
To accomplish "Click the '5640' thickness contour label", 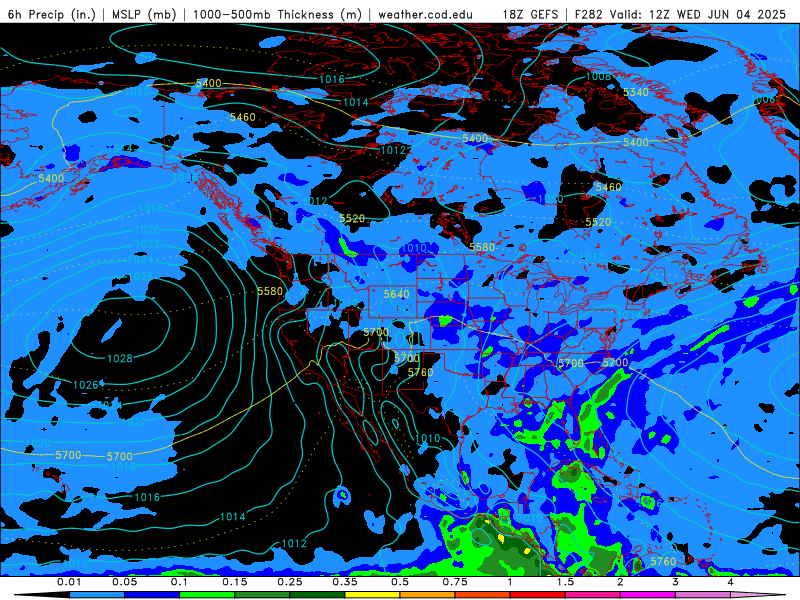I will (396, 294).
